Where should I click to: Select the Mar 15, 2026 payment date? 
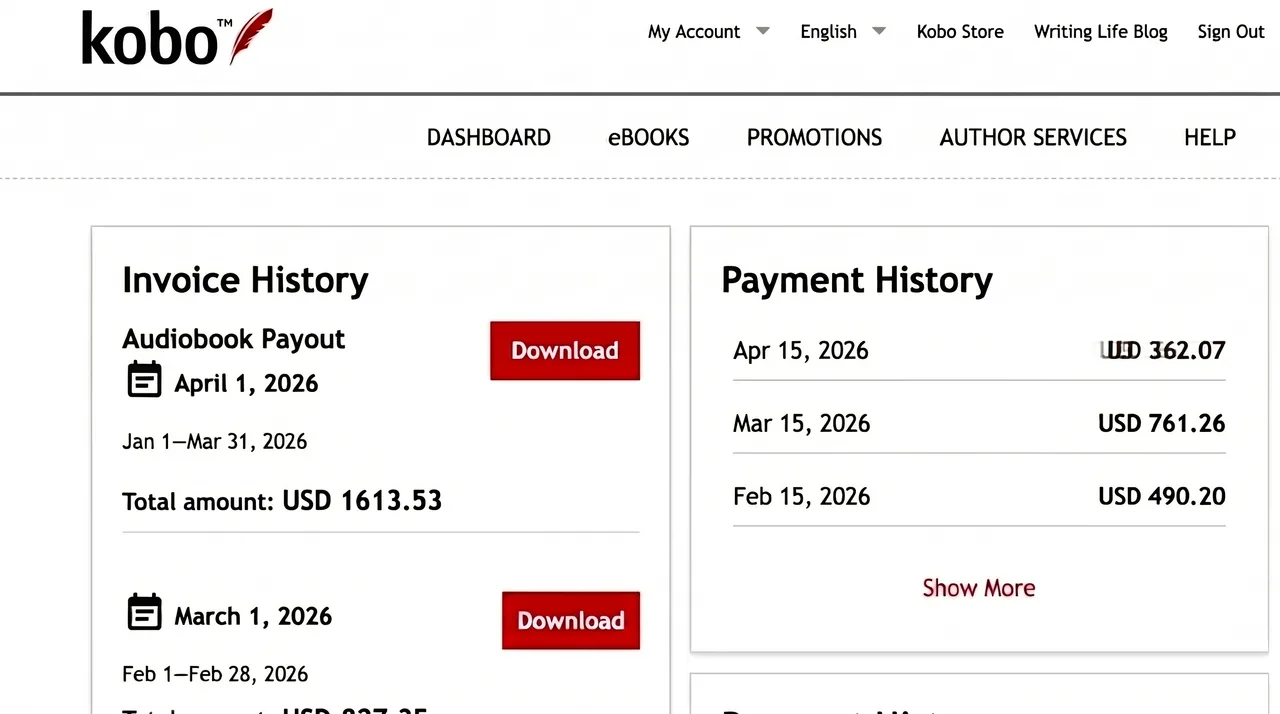pos(802,424)
